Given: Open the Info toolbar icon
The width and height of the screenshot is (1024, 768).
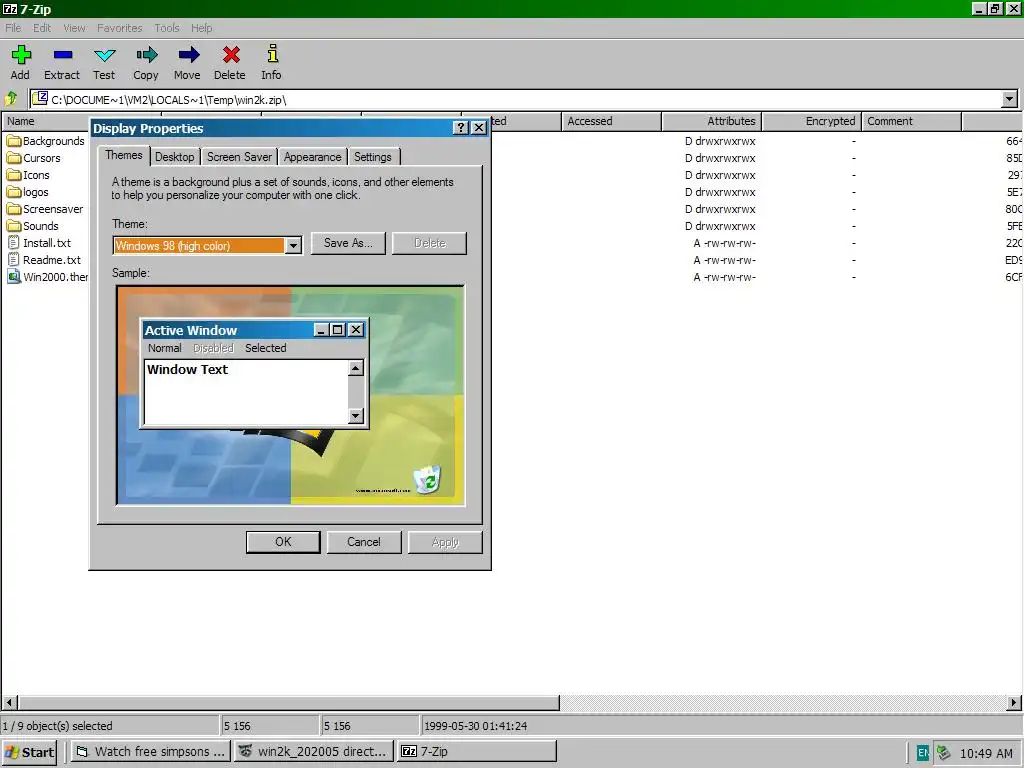Looking at the screenshot, I should [x=272, y=54].
